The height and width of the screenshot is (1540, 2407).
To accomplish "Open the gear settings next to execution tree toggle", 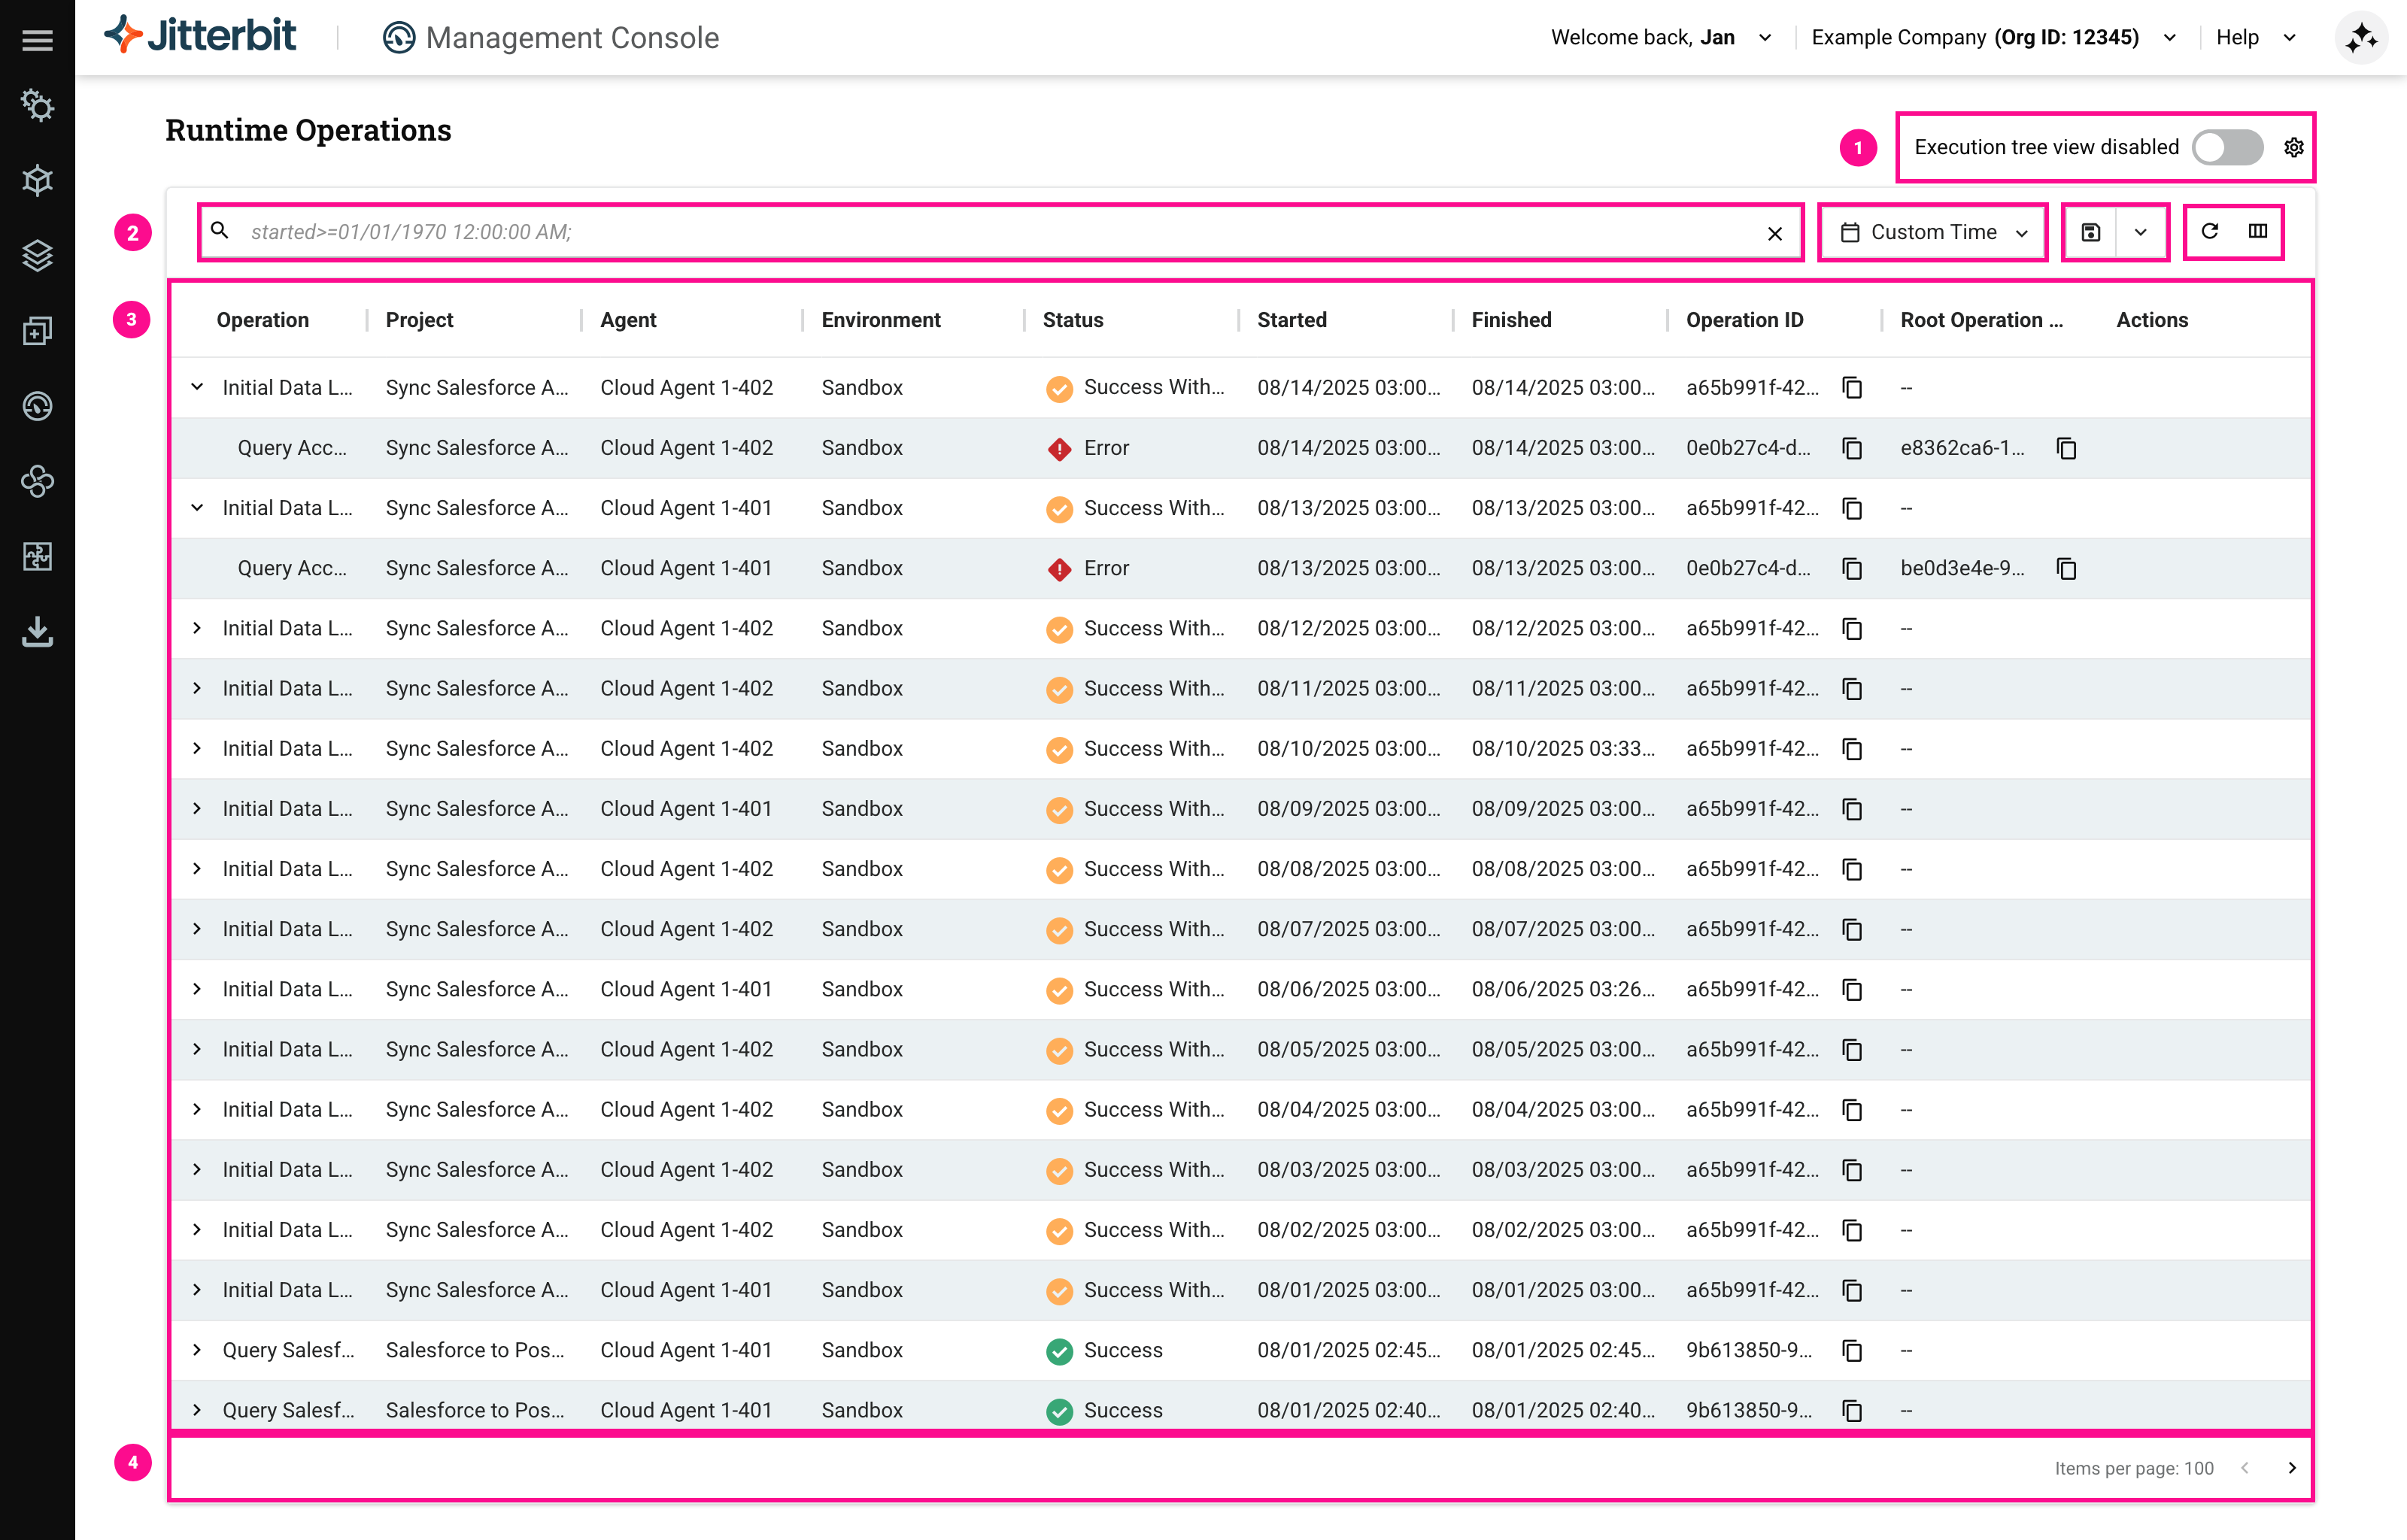I will click(2294, 147).
